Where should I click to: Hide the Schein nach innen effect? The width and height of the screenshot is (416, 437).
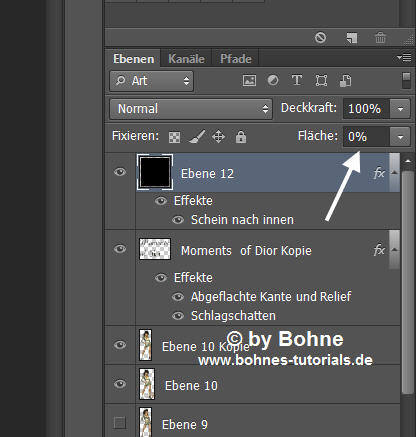click(x=178, y=220)
